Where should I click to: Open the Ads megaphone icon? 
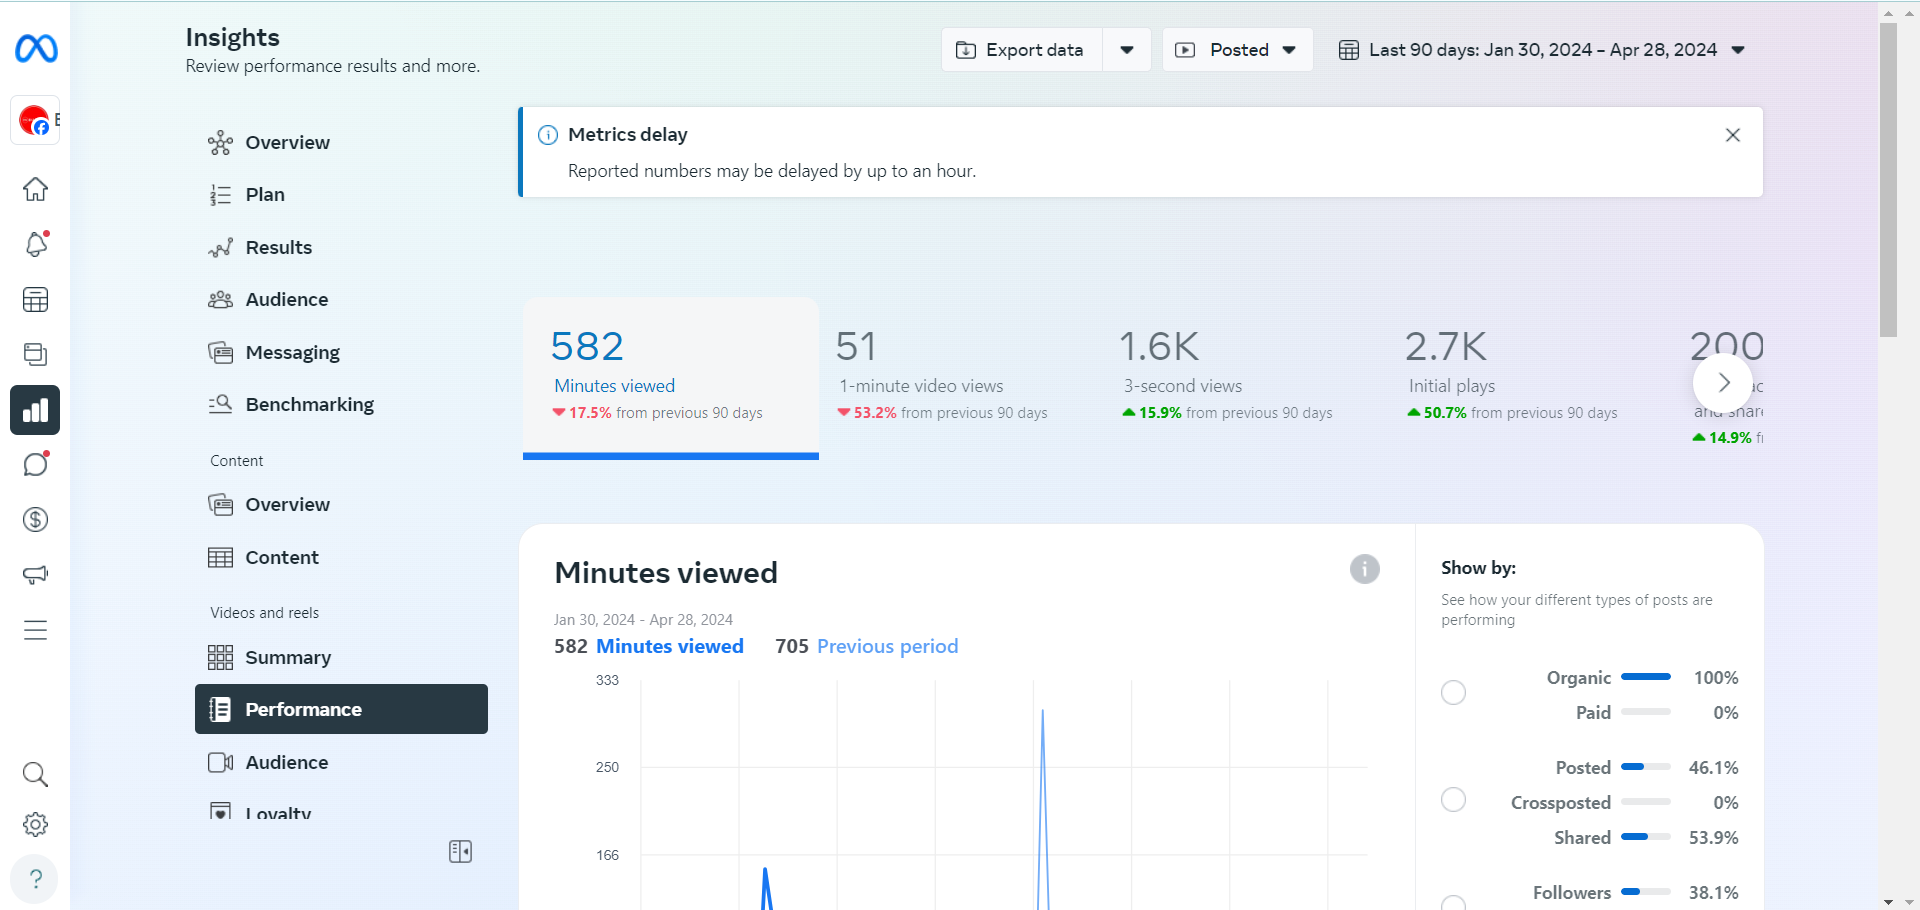(x=36, y=574)
